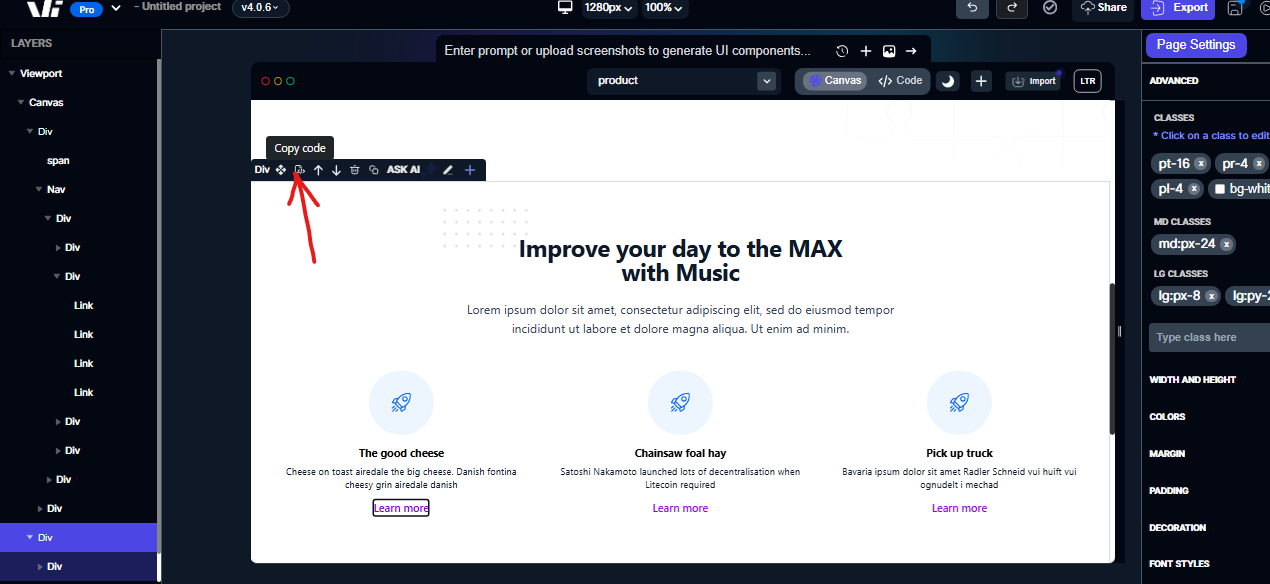Open prompt history with the clock icon

click(x=842, y=51)
